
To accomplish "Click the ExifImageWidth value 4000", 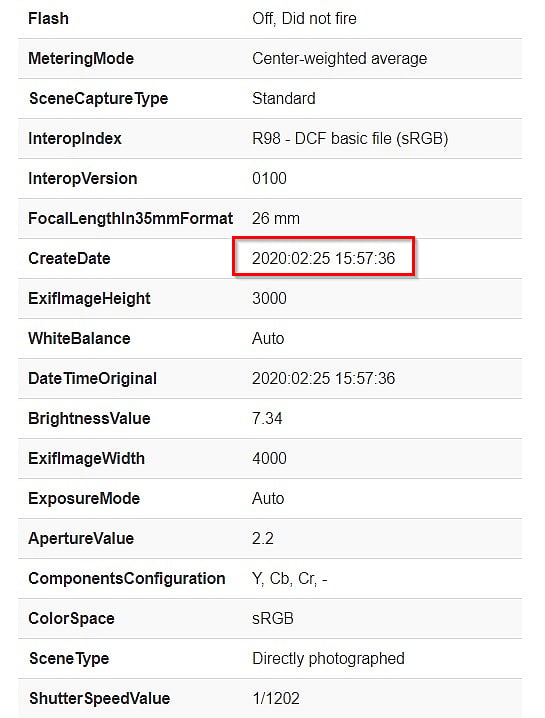I will (269, 458).
